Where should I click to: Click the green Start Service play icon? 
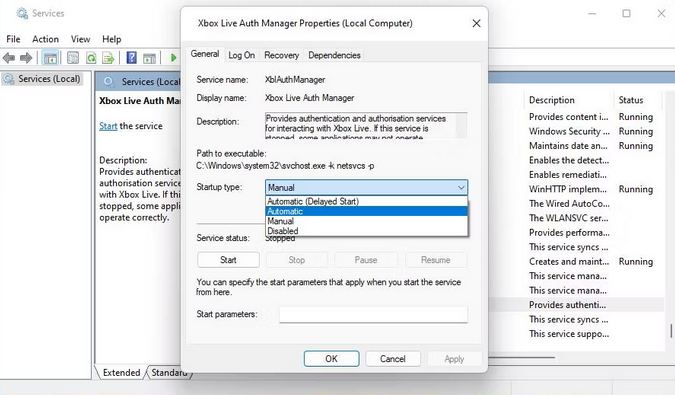(173, 58)
